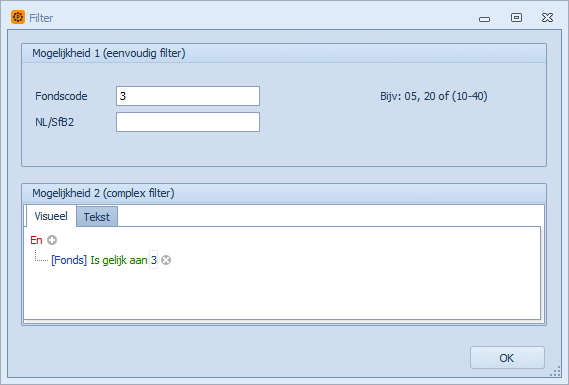Edit the condition value 3

(153, 260)
